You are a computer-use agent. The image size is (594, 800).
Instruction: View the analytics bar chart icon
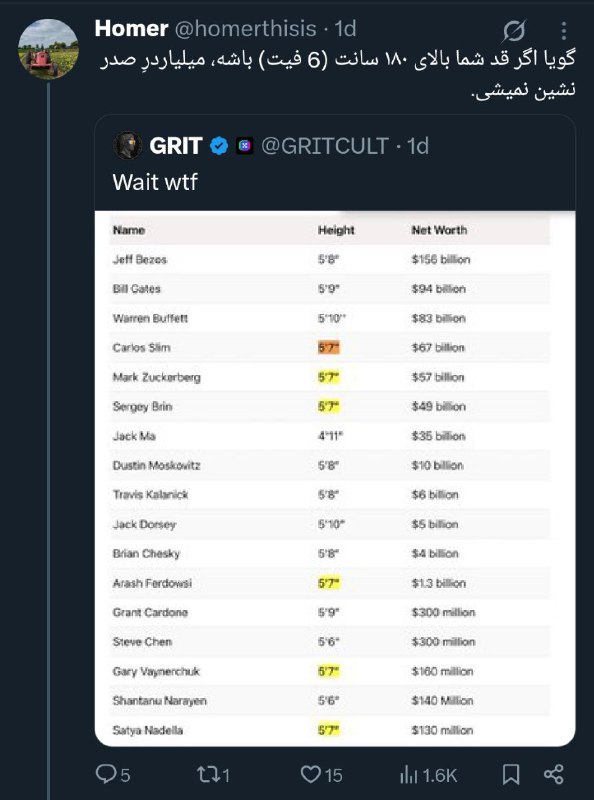point(408,775)
